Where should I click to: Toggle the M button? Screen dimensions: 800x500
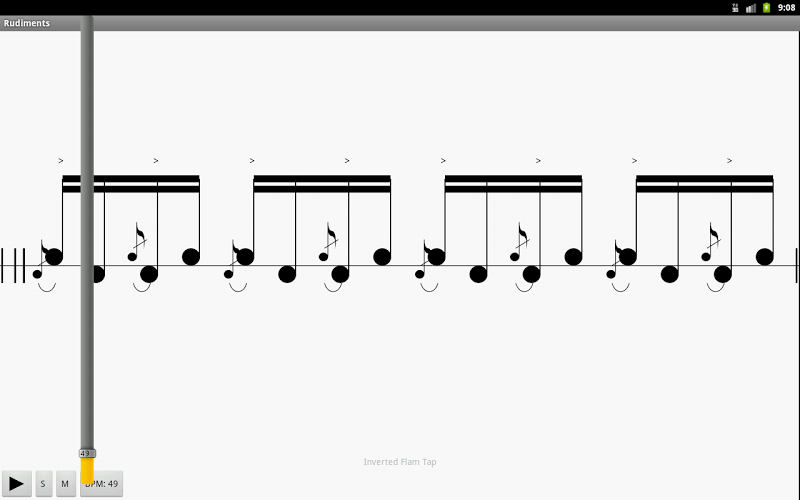[x=65, y=483]
